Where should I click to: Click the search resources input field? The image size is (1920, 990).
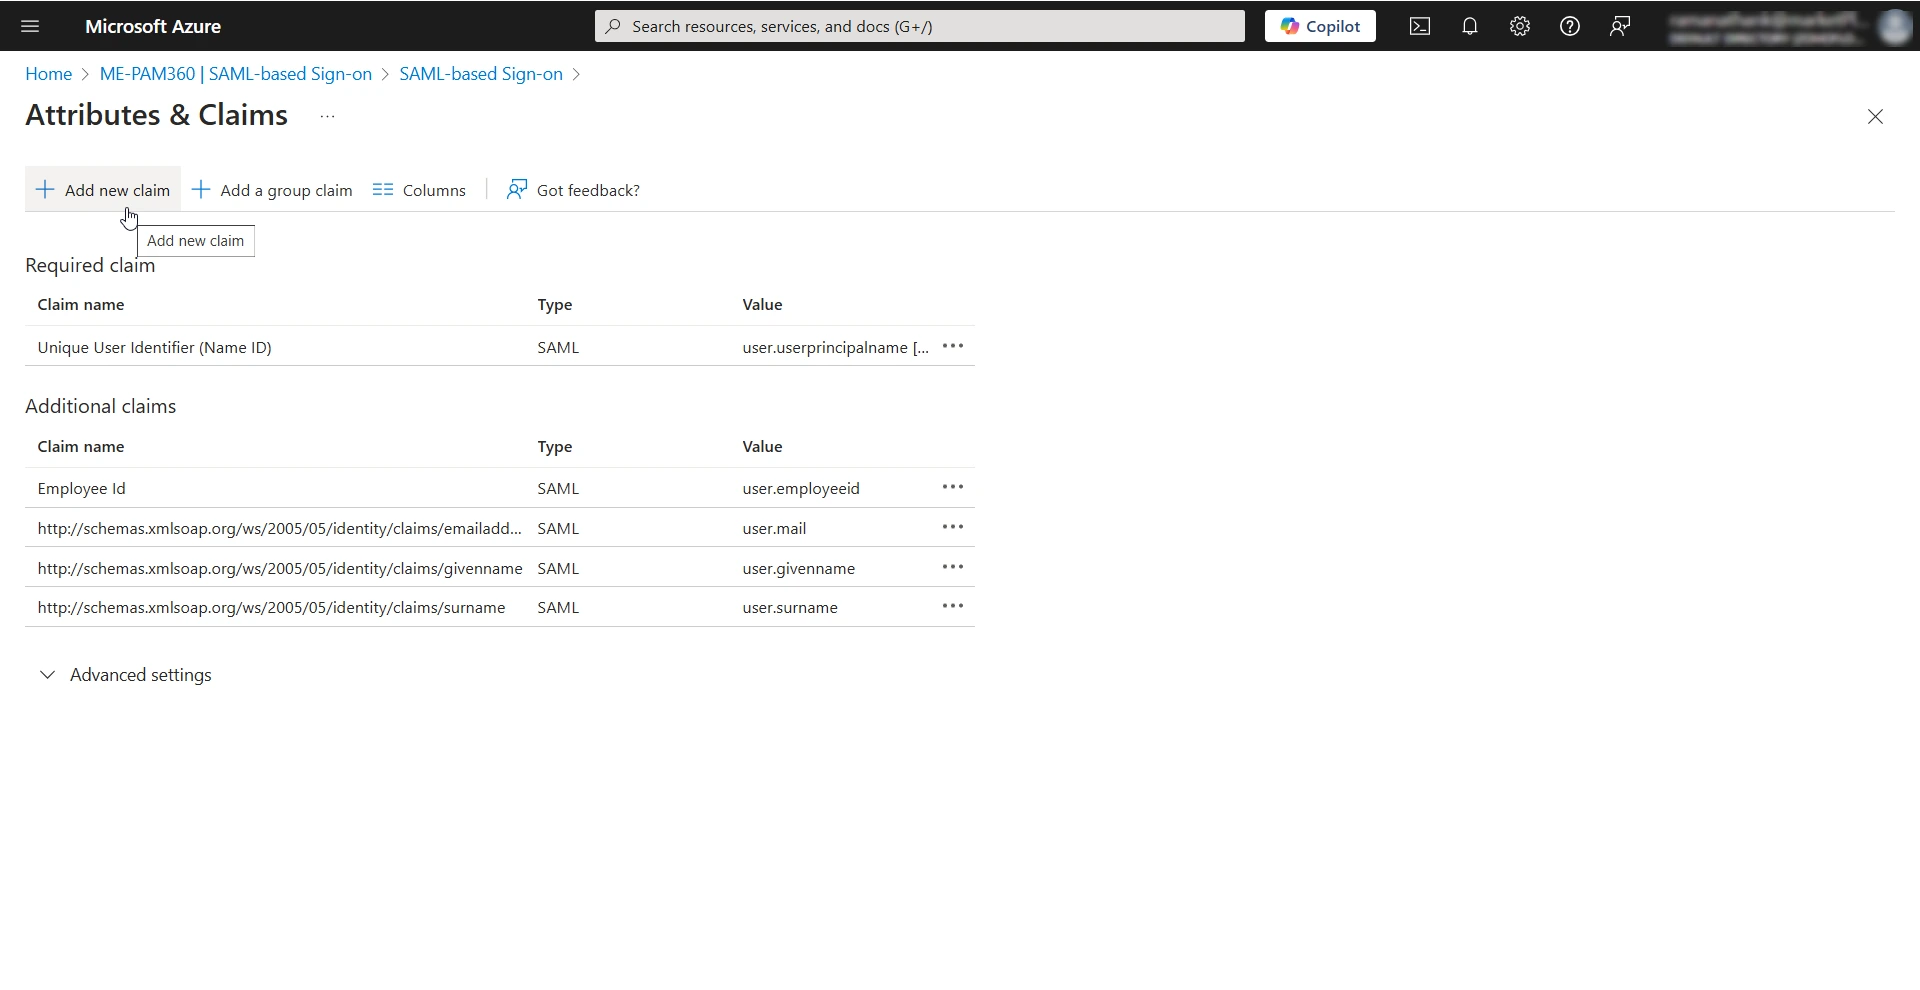click(x=918, y=26)
